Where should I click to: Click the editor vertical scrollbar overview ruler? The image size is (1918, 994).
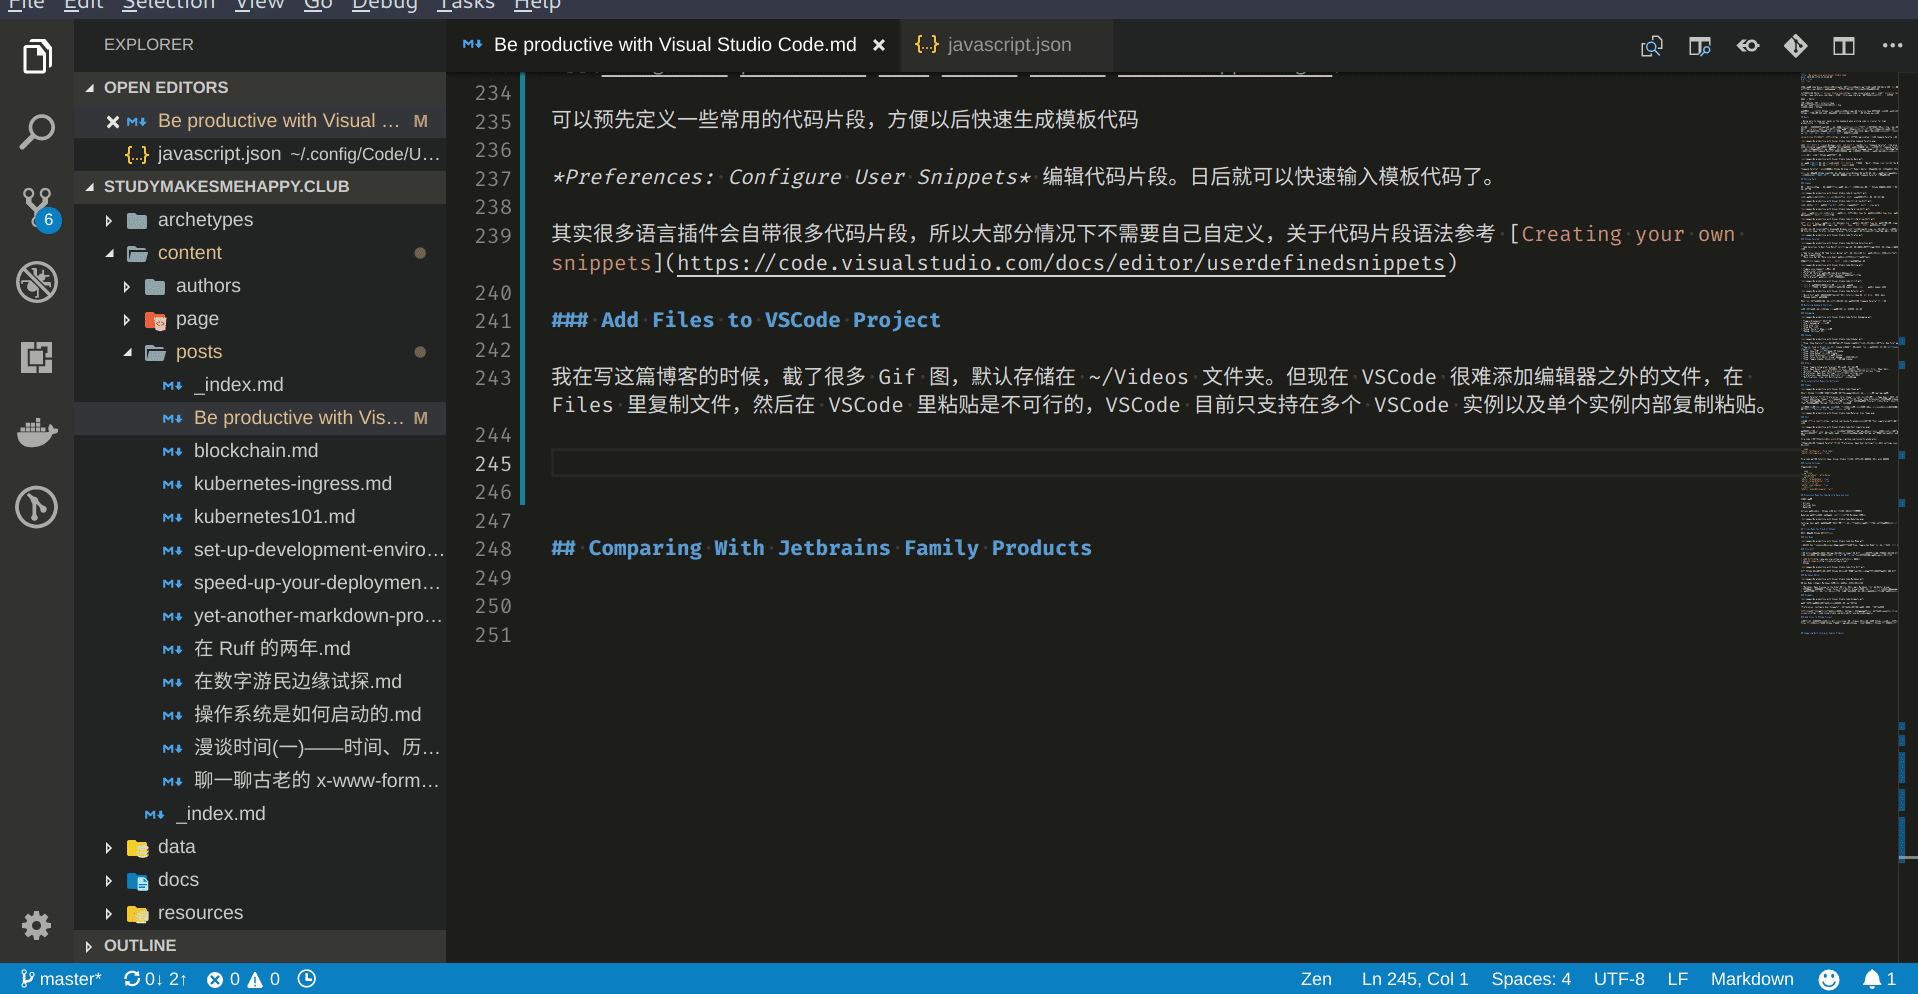point(1908,517)
